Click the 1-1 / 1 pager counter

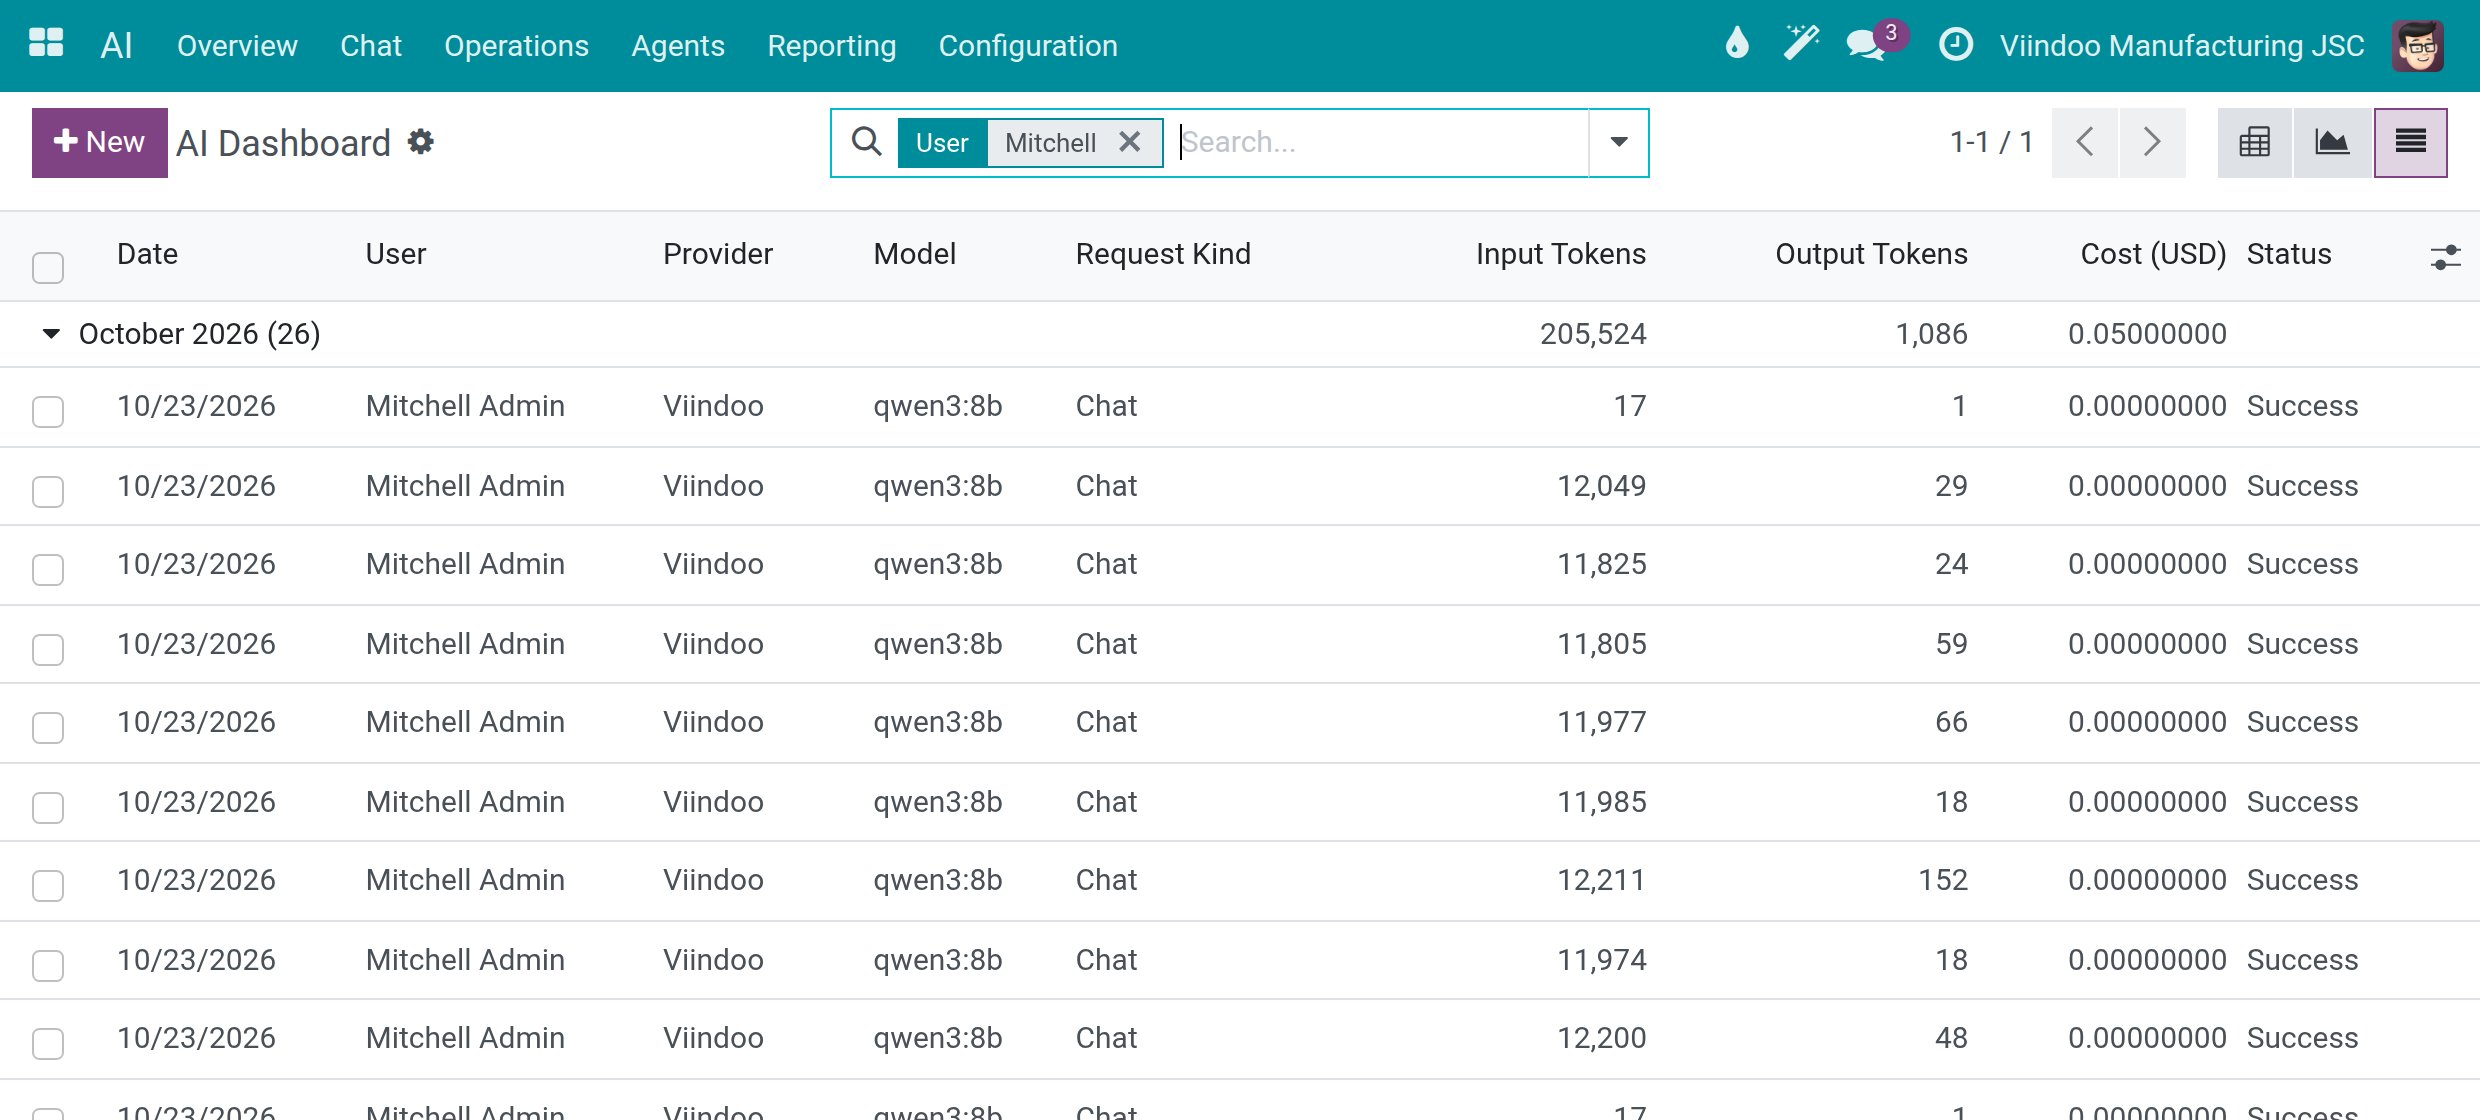(x=1991, y=142)
